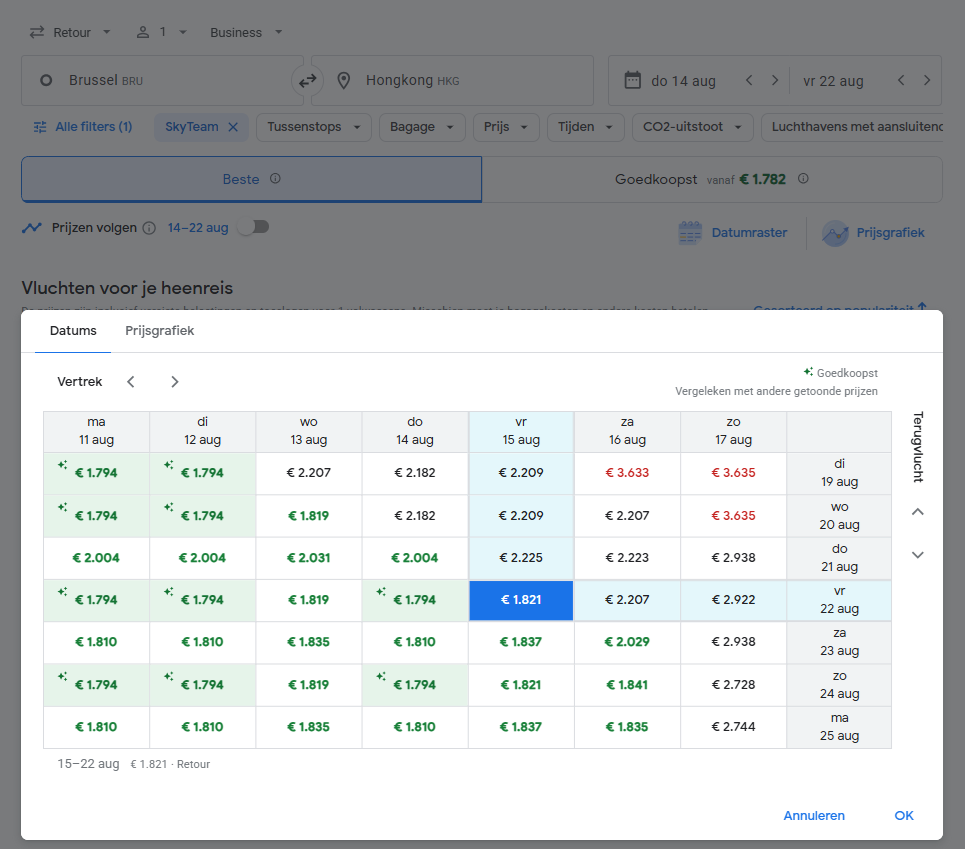This screenshot has width=965, height=849.
Task: Click the down arrow for later return dates
Action: [918, 555]
